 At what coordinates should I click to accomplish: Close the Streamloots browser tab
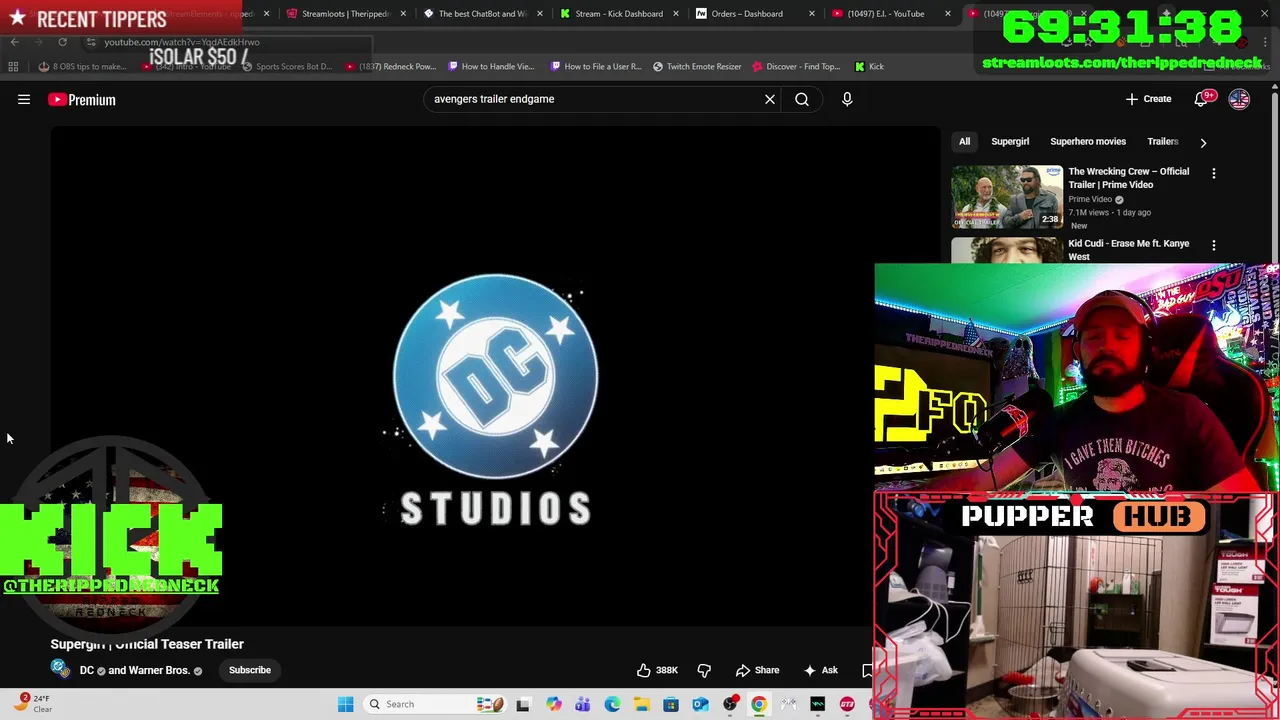[403, 14]
